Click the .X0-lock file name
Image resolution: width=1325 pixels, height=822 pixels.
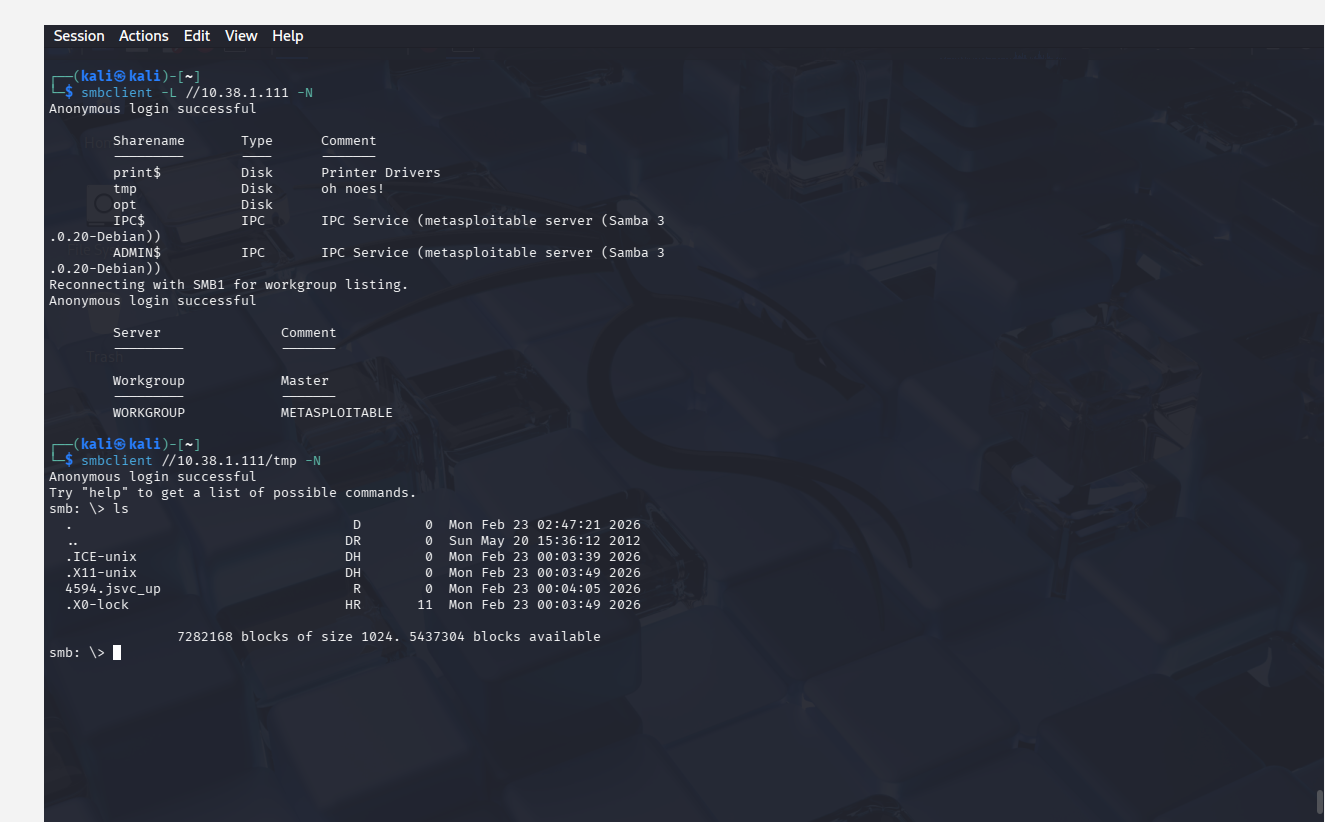point(97,605)
